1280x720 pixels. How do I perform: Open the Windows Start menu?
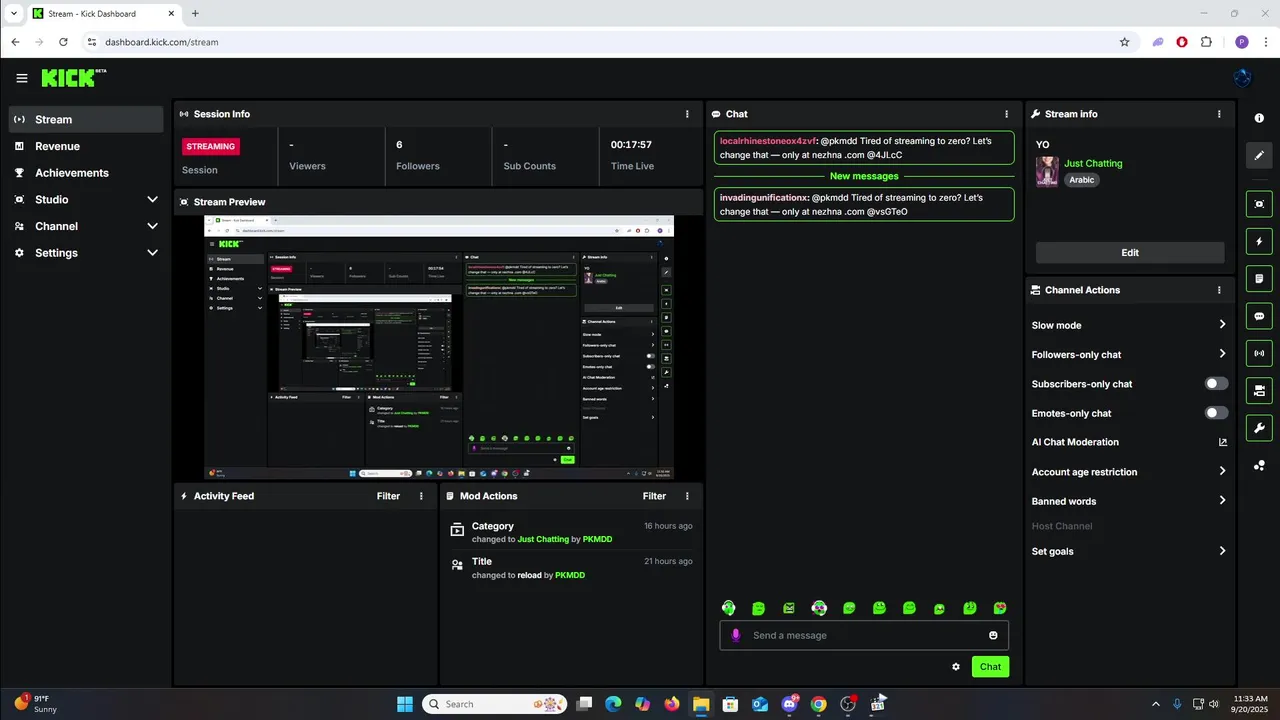[x=405, y=704]
